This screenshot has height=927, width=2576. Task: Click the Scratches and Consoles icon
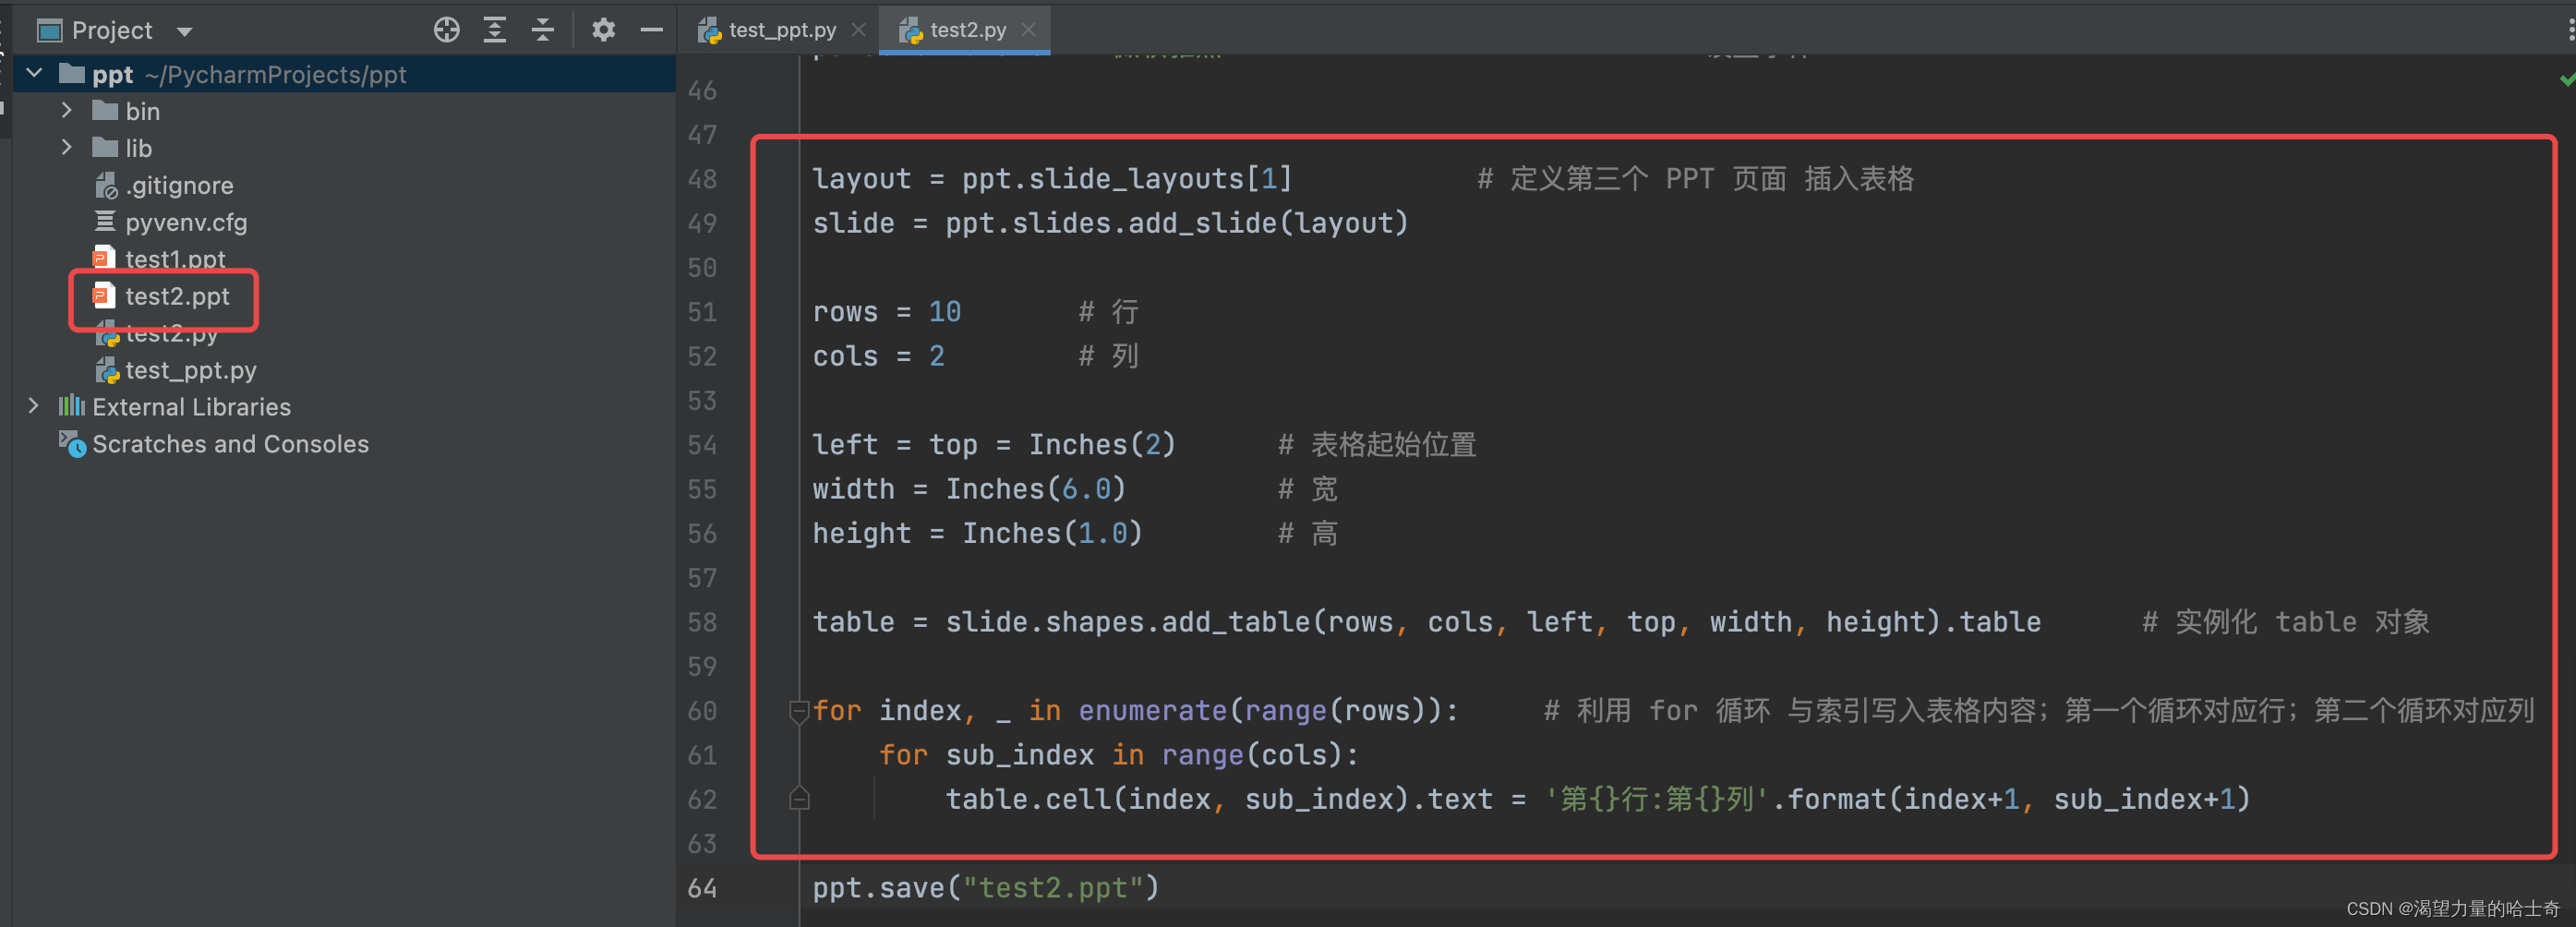pos(72,443)
